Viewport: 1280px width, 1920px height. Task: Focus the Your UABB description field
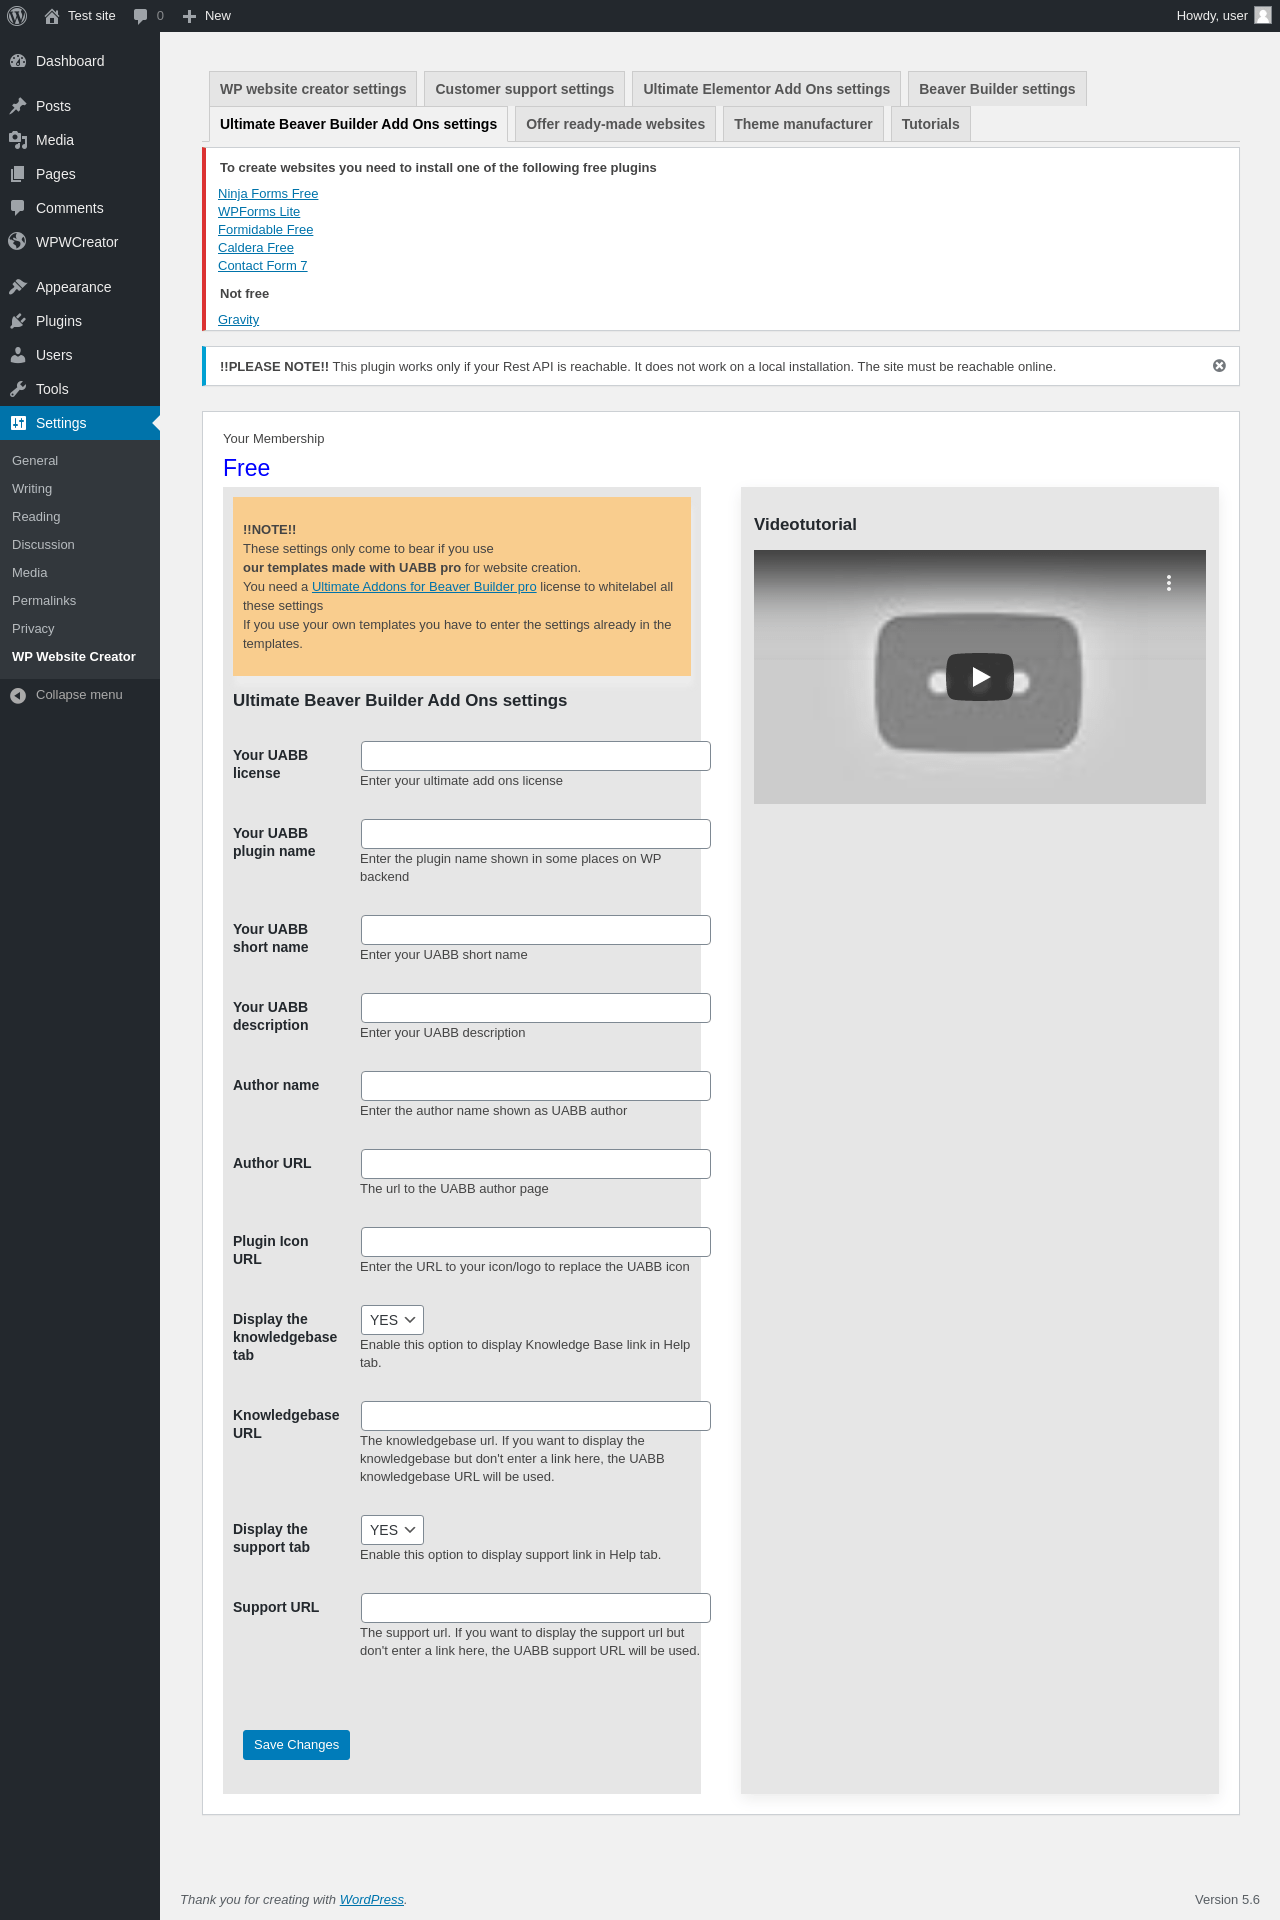[536, 1008]
